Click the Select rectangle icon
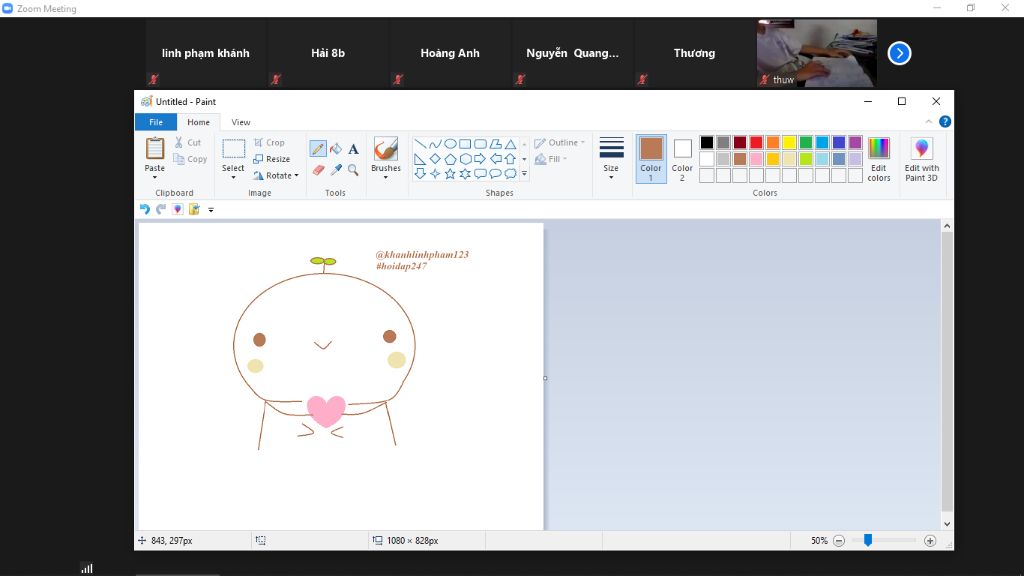Viewport: 1024px width, 576px height. [x=233, y=149]
